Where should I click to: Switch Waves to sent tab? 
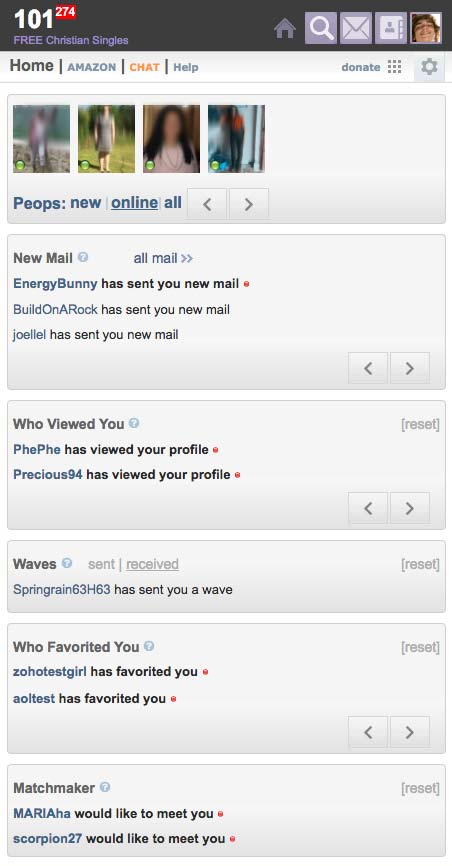click(x=101, y=564)
